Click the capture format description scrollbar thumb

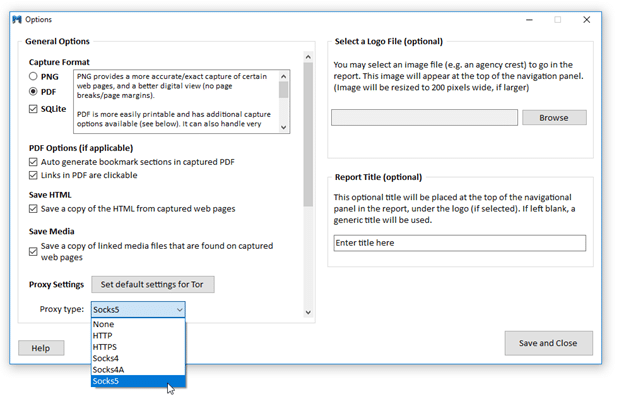click(283, 90)
